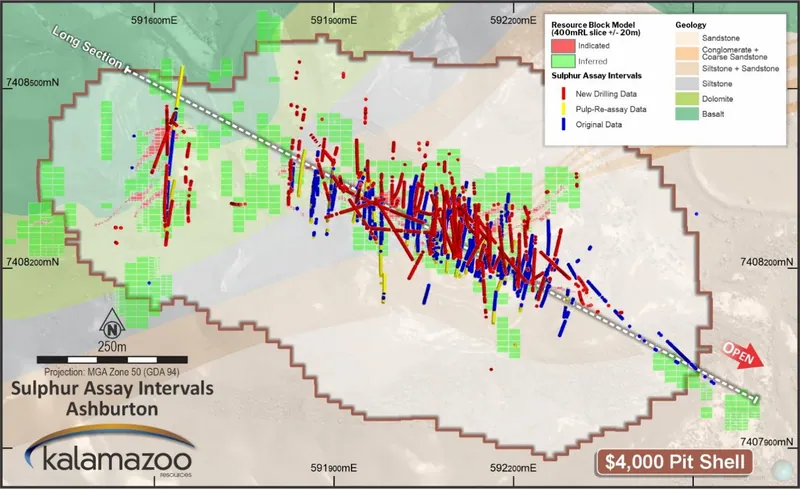This screenshot has width=800, height=489.
Task: Click the Conglomerate + Coarse Sandstone swatch
Action: (687, 54)
